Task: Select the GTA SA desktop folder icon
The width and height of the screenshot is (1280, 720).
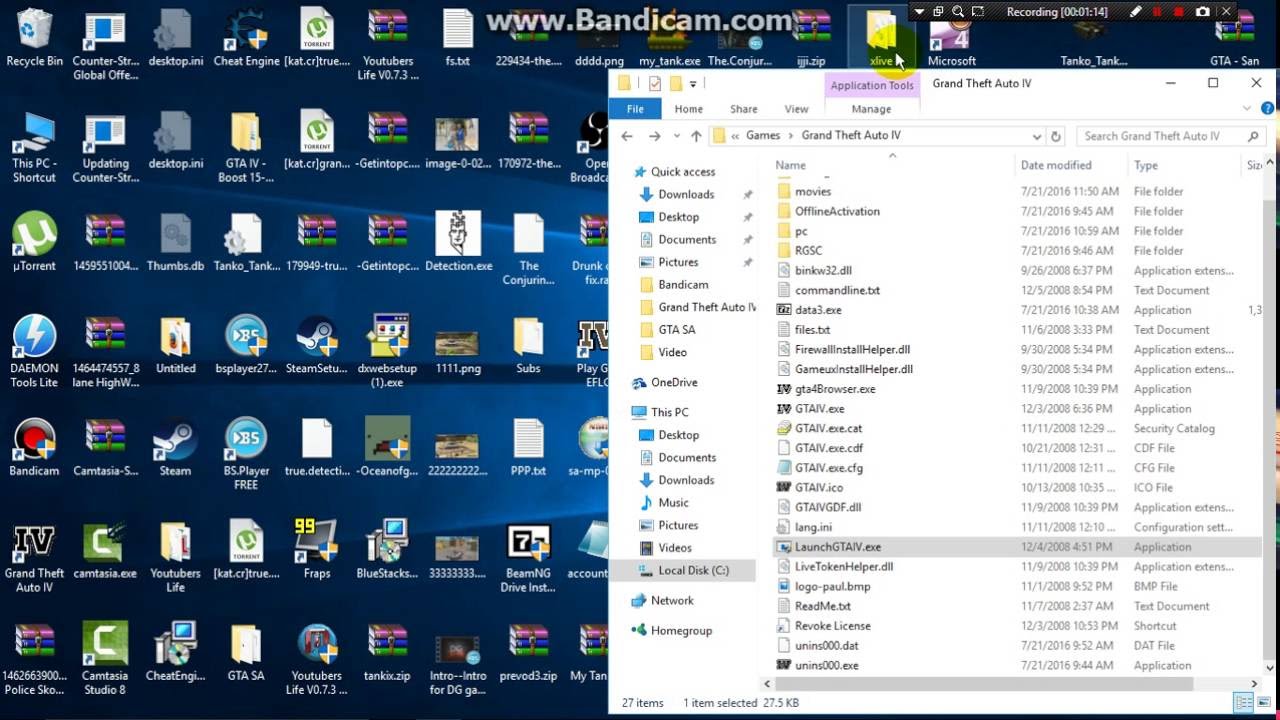Action: point(246,652)
